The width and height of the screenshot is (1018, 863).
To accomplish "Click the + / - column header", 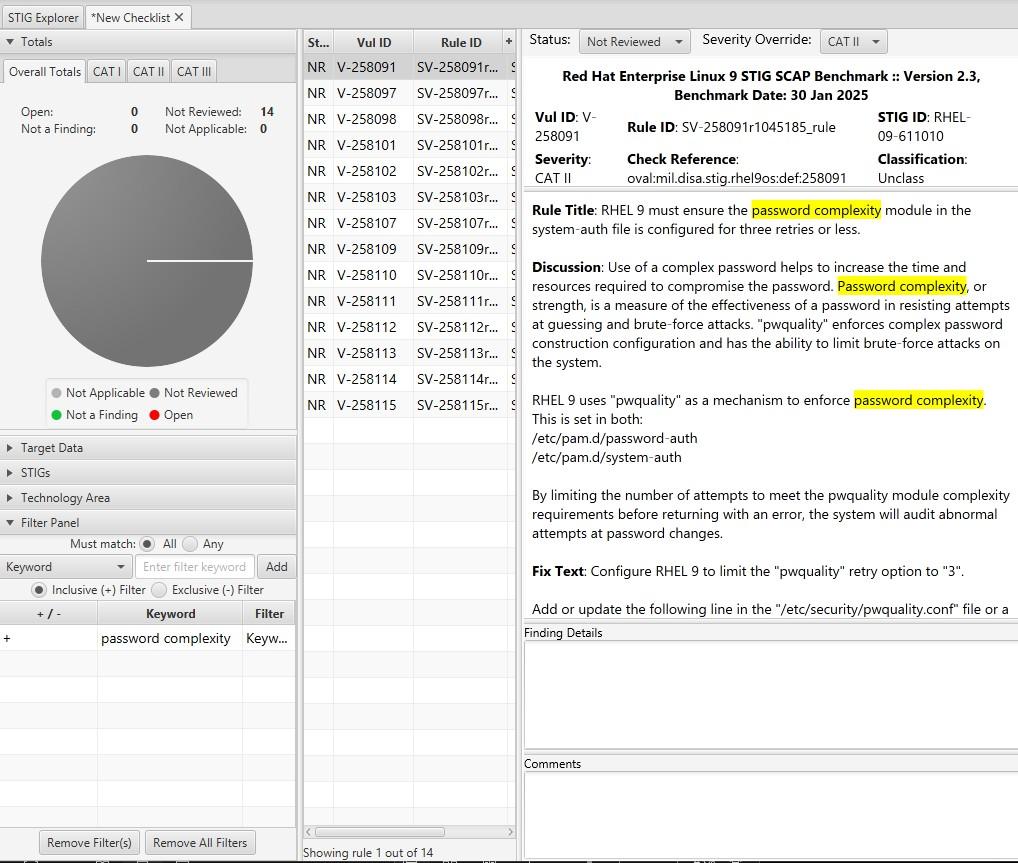I will [x=49, y=614].
